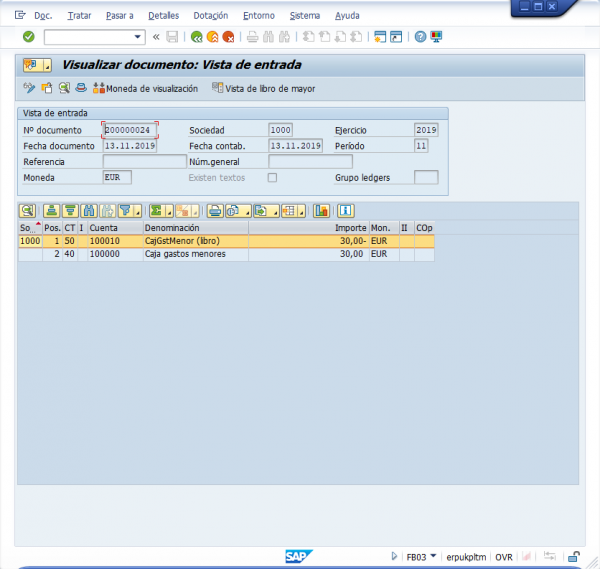Viewport: 600px width, 569px height.
Task: Click the Print icon in table toolbar
Action: coord(215,211)
